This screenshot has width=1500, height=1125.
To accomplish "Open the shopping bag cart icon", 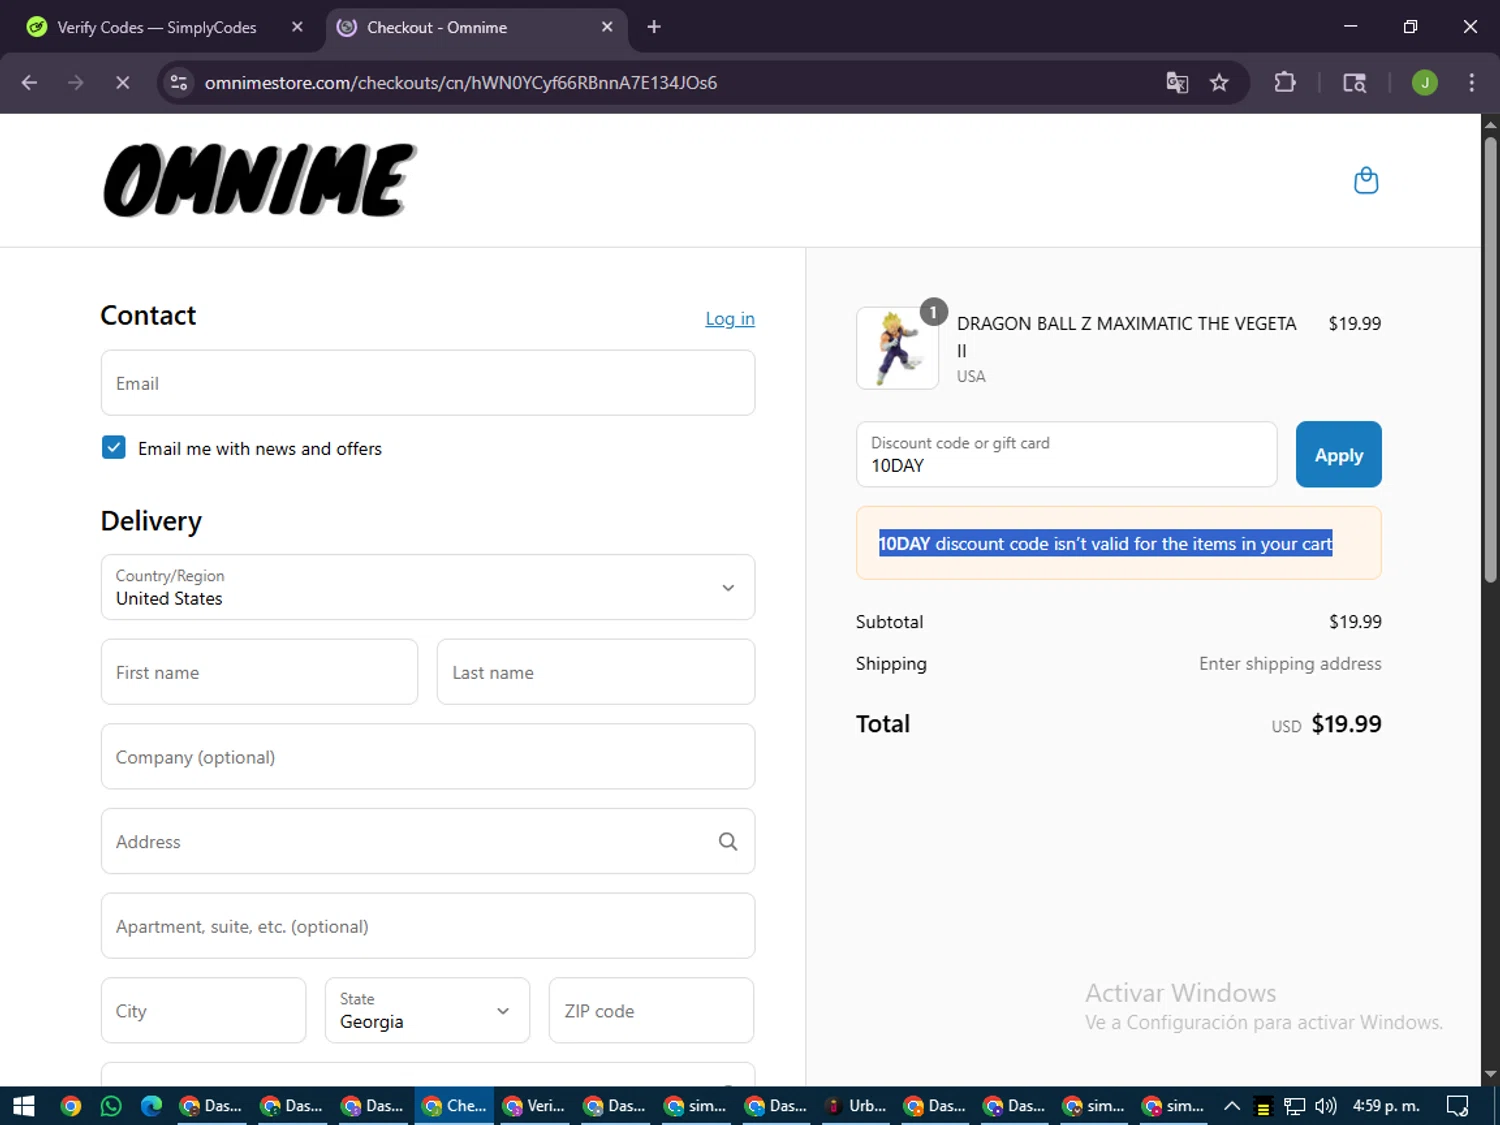I will (1365, 181).
